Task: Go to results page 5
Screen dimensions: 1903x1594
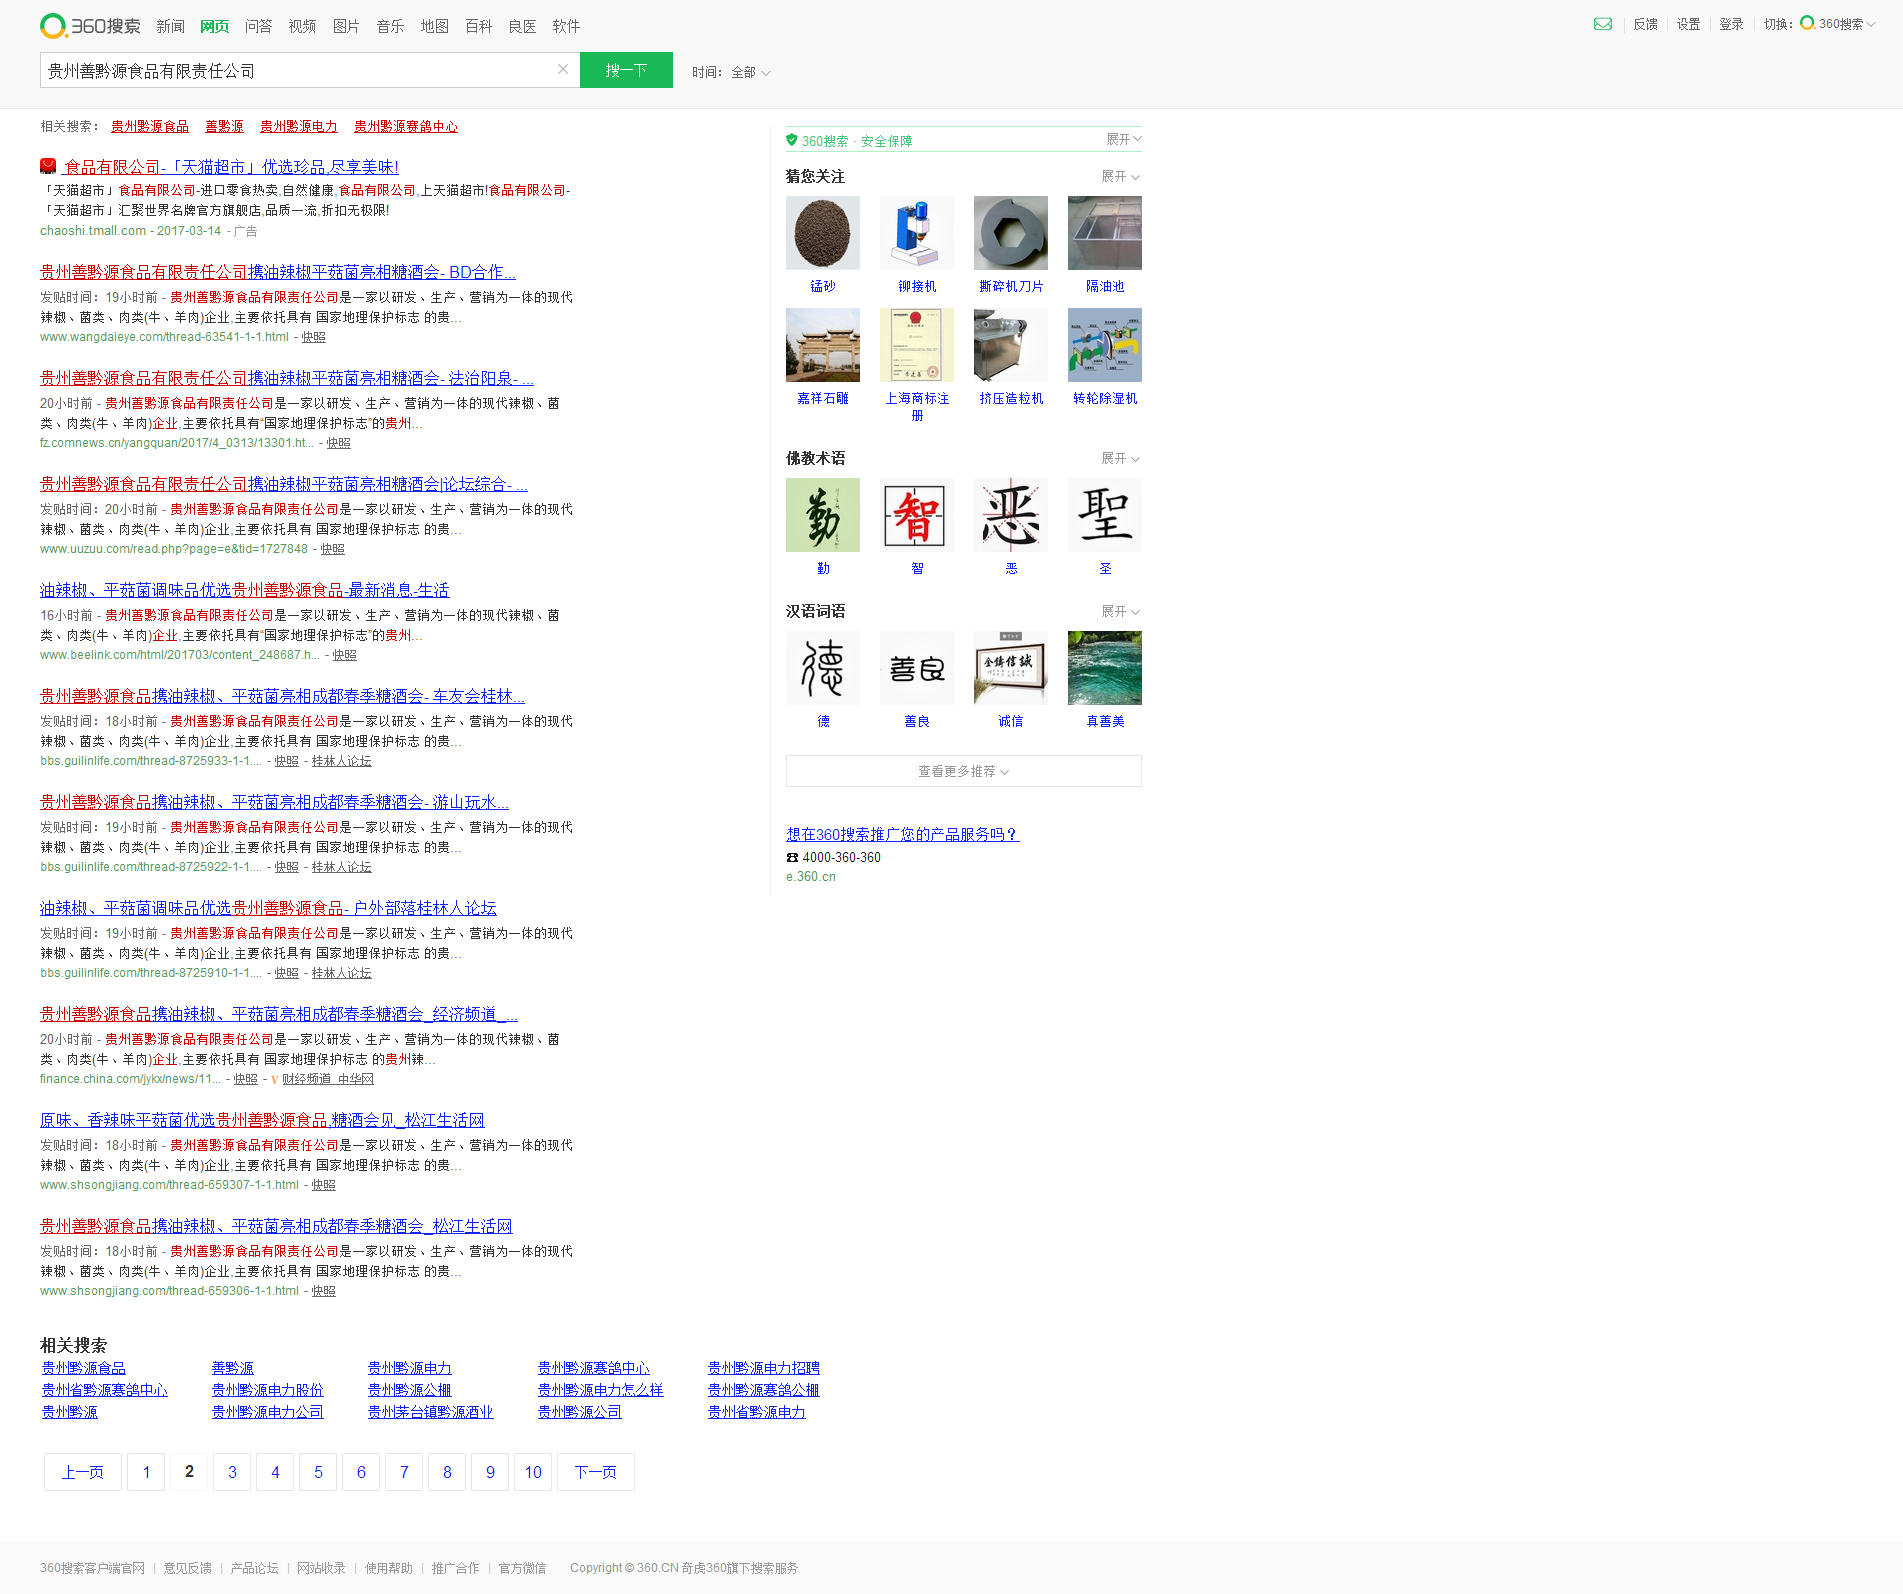Action: (318, 1472)
